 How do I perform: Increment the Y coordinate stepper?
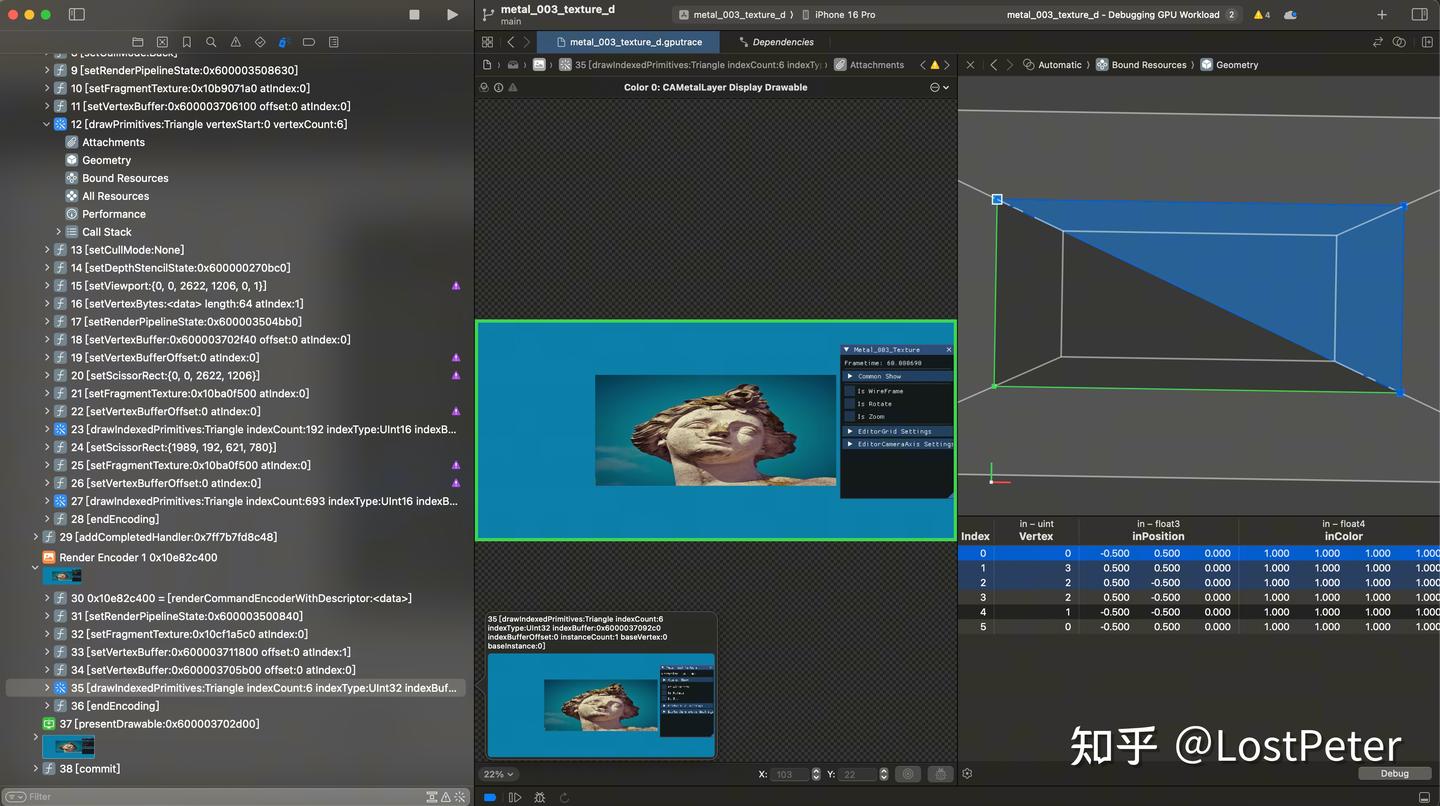click(x=884, y=771)
